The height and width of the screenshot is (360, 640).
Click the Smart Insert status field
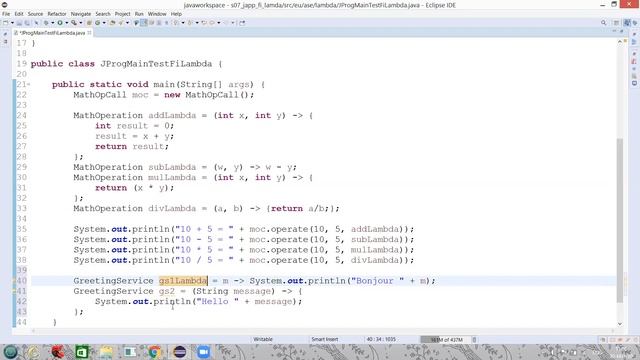click(325, 340)
